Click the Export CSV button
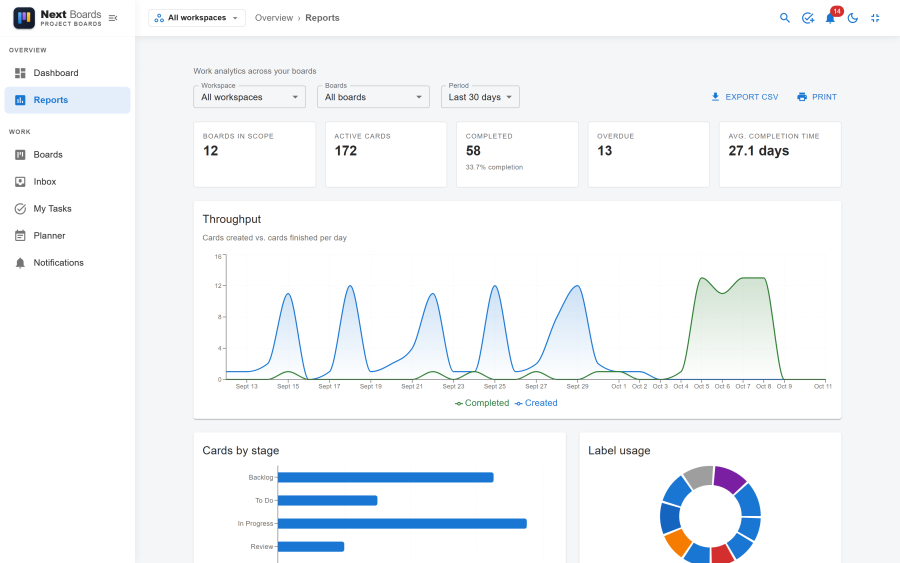 (x=744, y=97)
